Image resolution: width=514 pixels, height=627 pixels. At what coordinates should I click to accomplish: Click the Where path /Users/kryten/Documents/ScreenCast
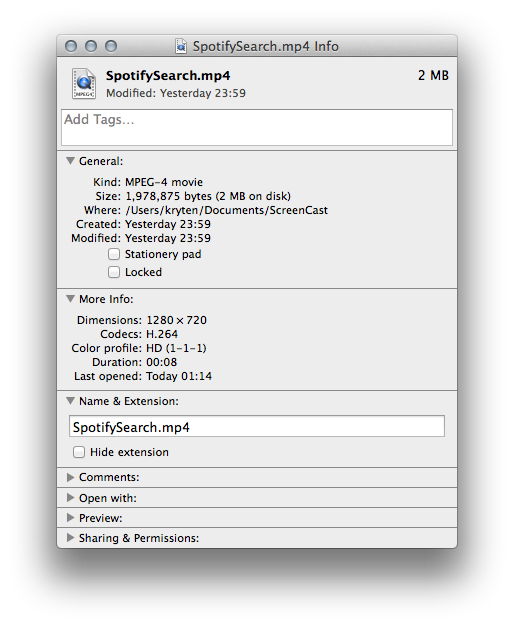pos(226,210)
